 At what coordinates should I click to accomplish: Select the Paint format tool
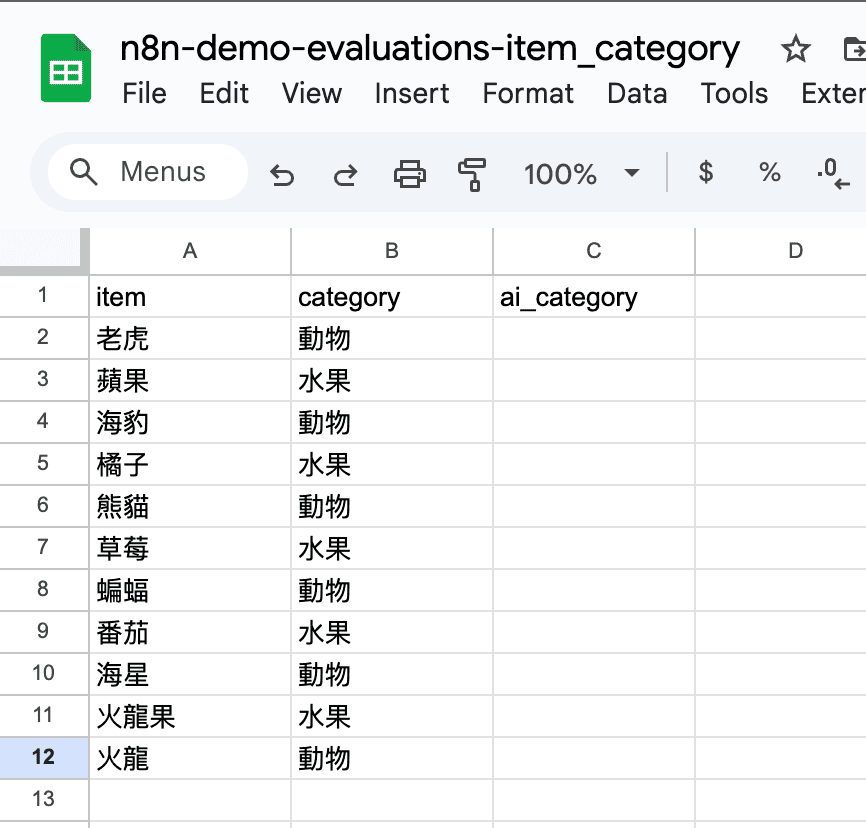pos(472,173)
